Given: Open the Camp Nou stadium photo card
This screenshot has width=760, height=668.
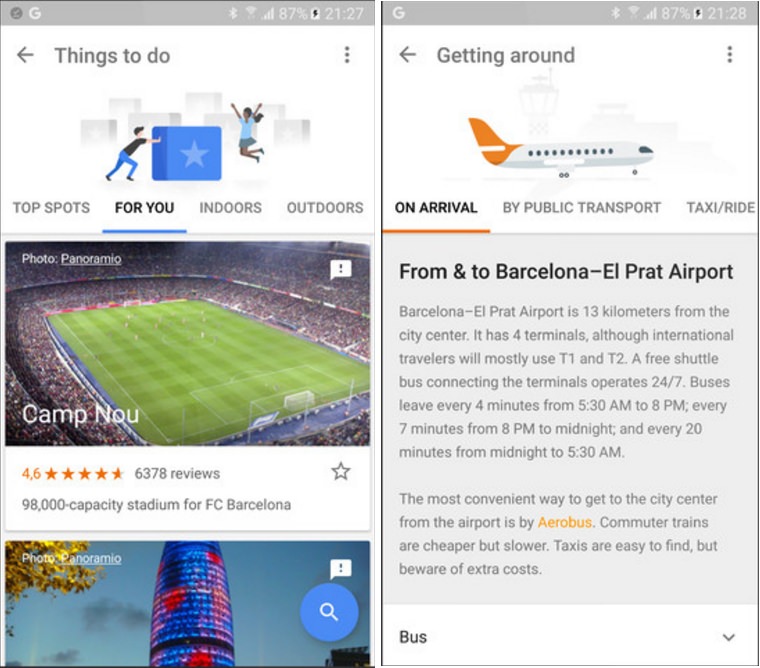Looking at the screenshot, I should 188,344.
